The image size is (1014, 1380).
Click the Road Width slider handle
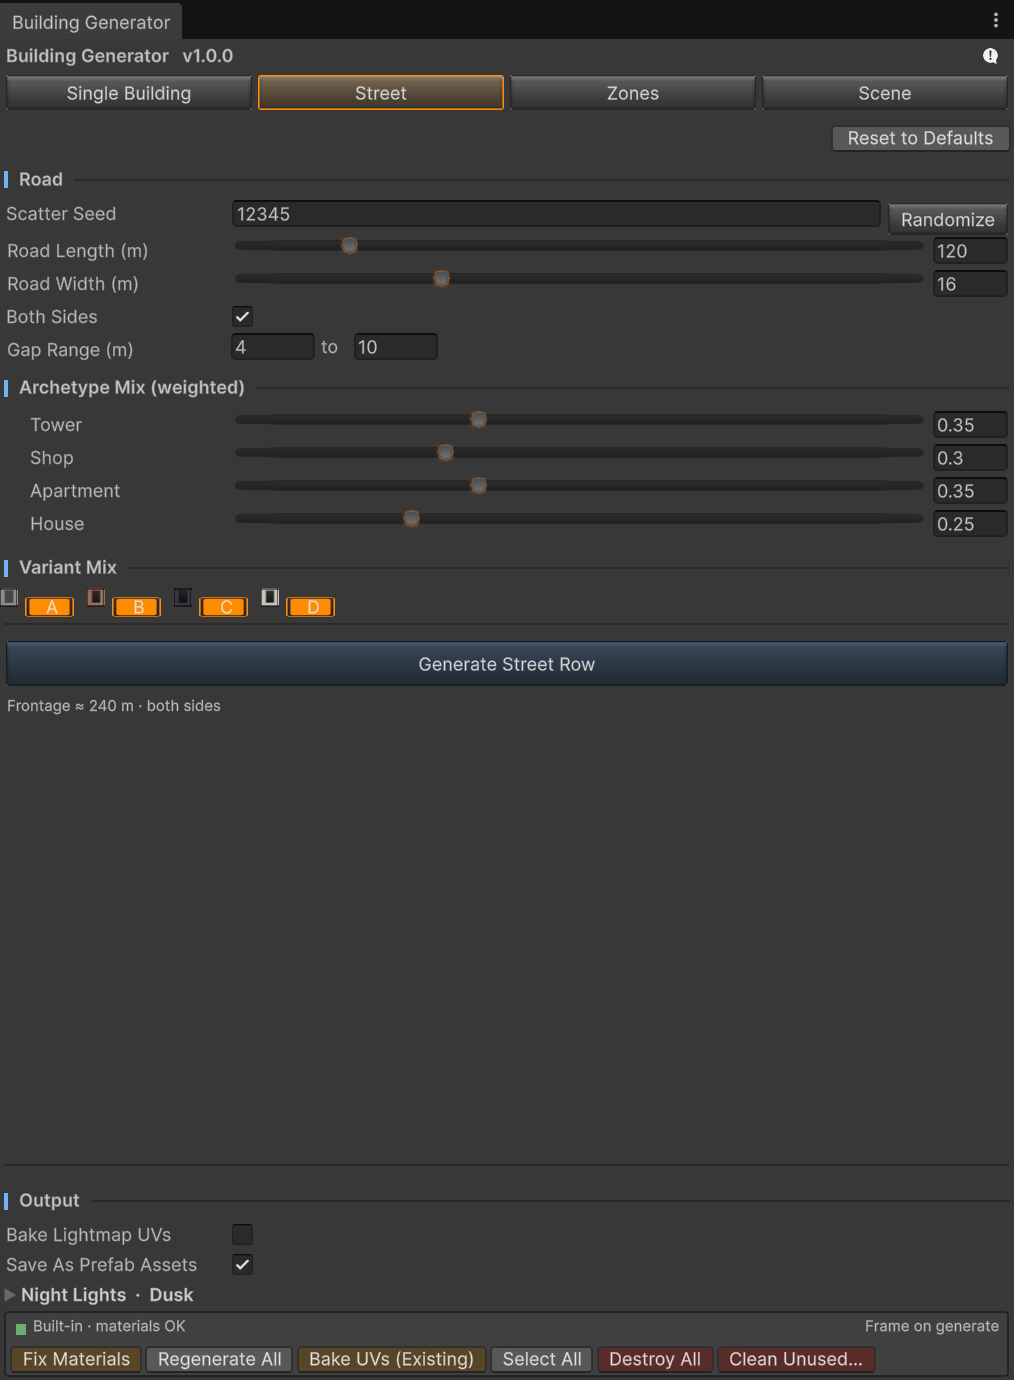tap(441, 278)
